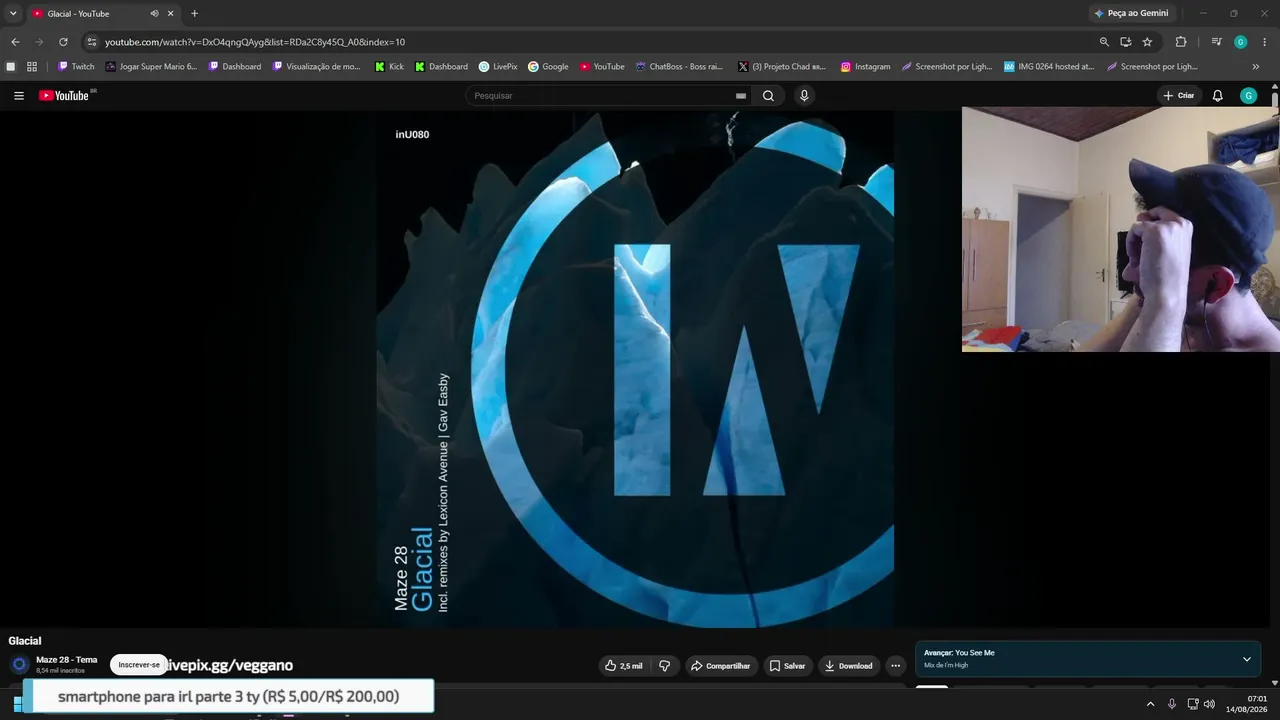The image size is (1280, 720).
Task: Open Chrome media controls icon
Action: pos(1216,42)
